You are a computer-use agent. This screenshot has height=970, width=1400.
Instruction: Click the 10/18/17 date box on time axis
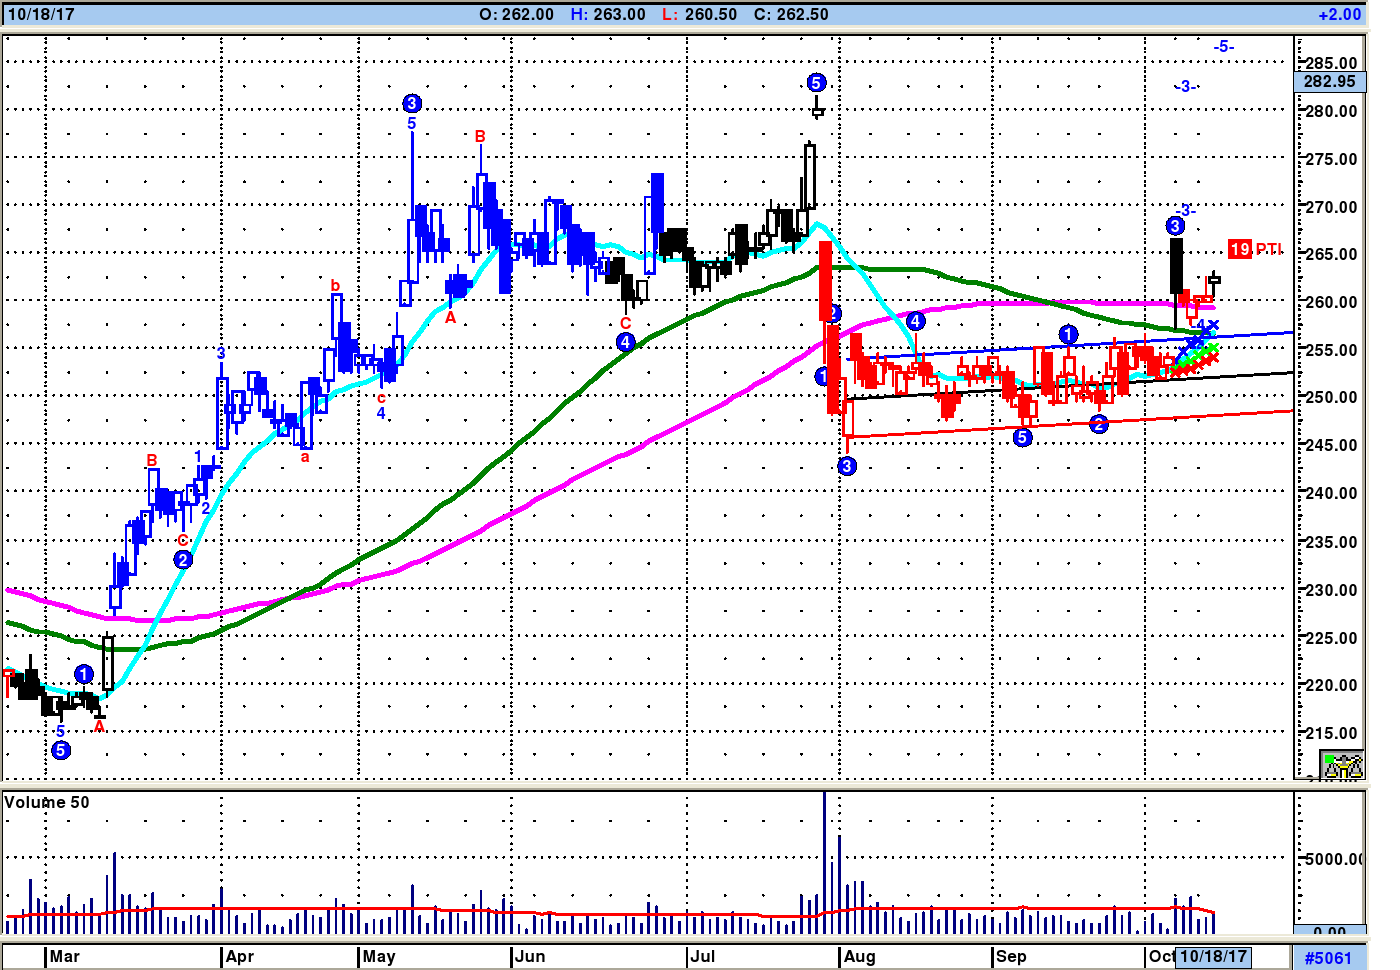click(1213, 956)
